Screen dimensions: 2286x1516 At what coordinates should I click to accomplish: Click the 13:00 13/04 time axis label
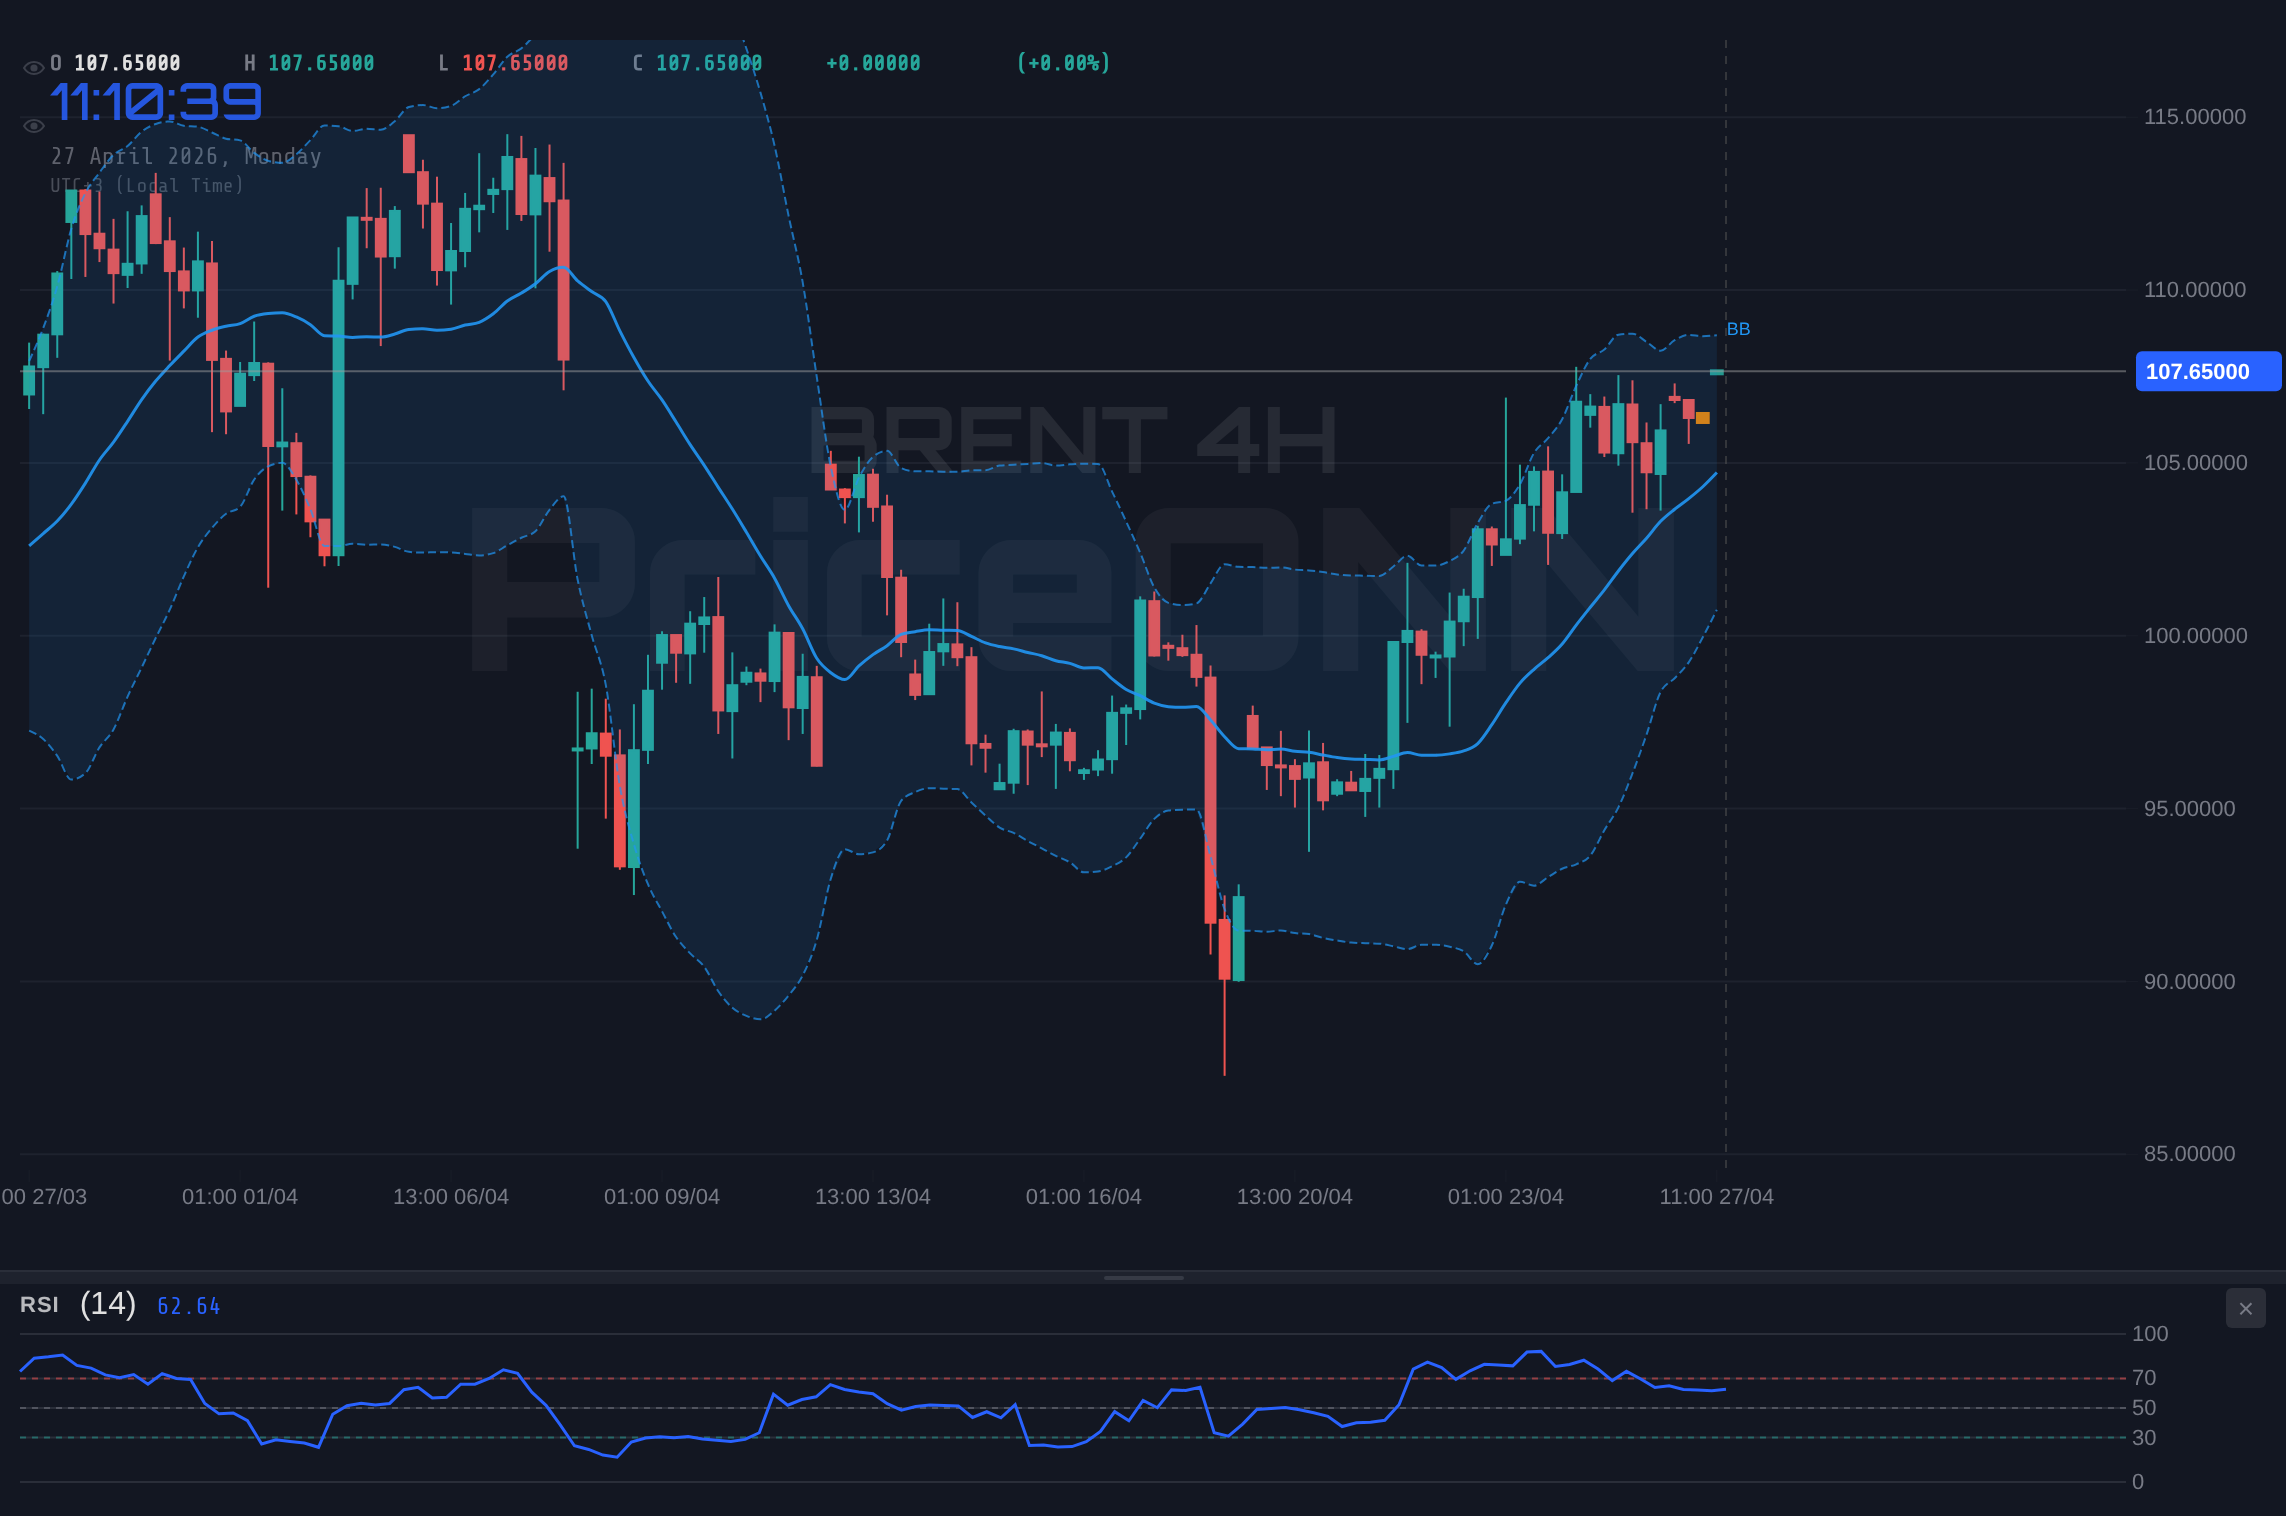[x=873, y=1197]
